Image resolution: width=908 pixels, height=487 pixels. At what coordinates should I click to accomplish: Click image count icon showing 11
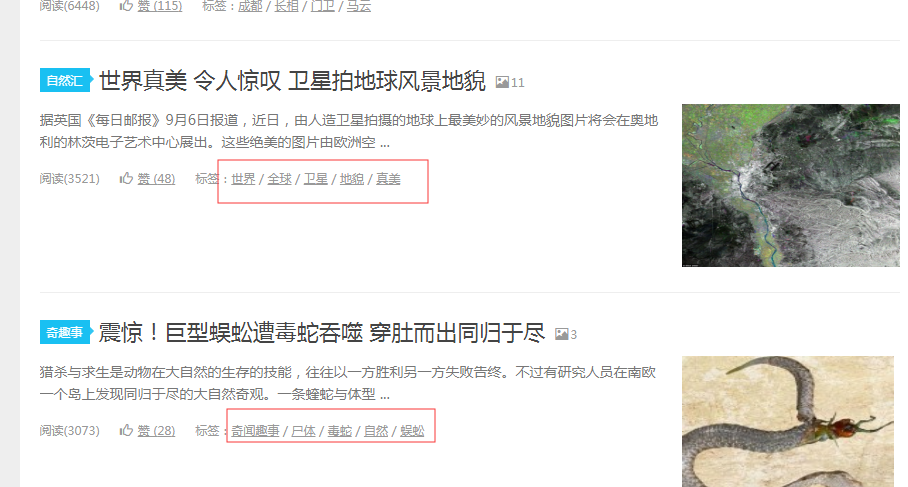[502, 82]
